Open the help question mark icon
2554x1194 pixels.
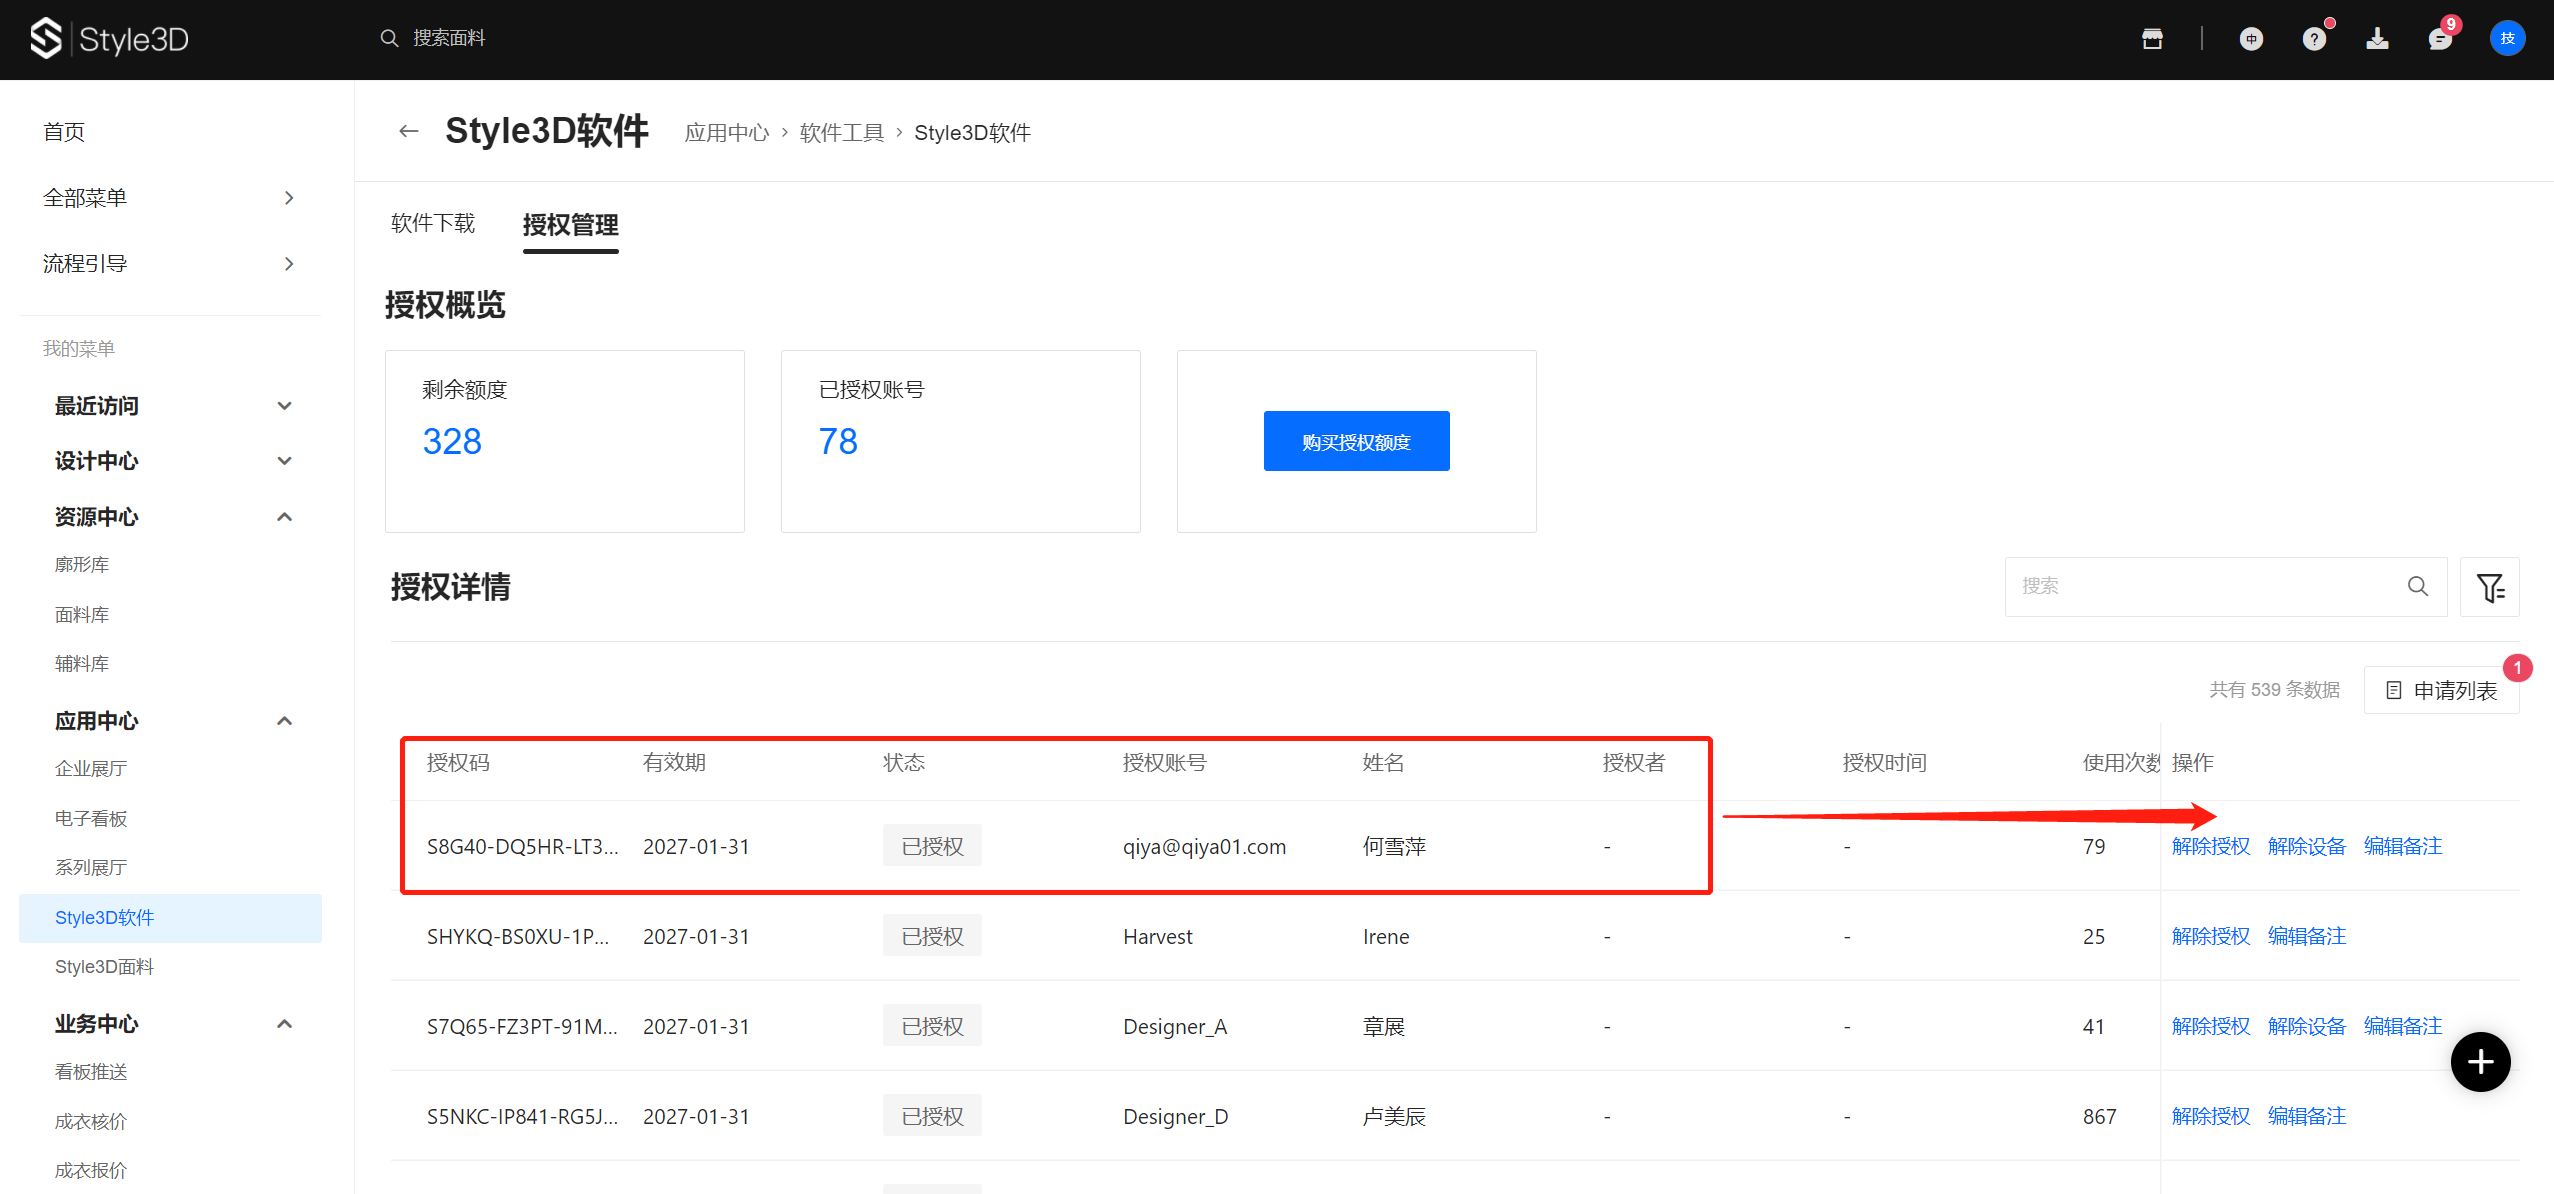pos(2314,39)
